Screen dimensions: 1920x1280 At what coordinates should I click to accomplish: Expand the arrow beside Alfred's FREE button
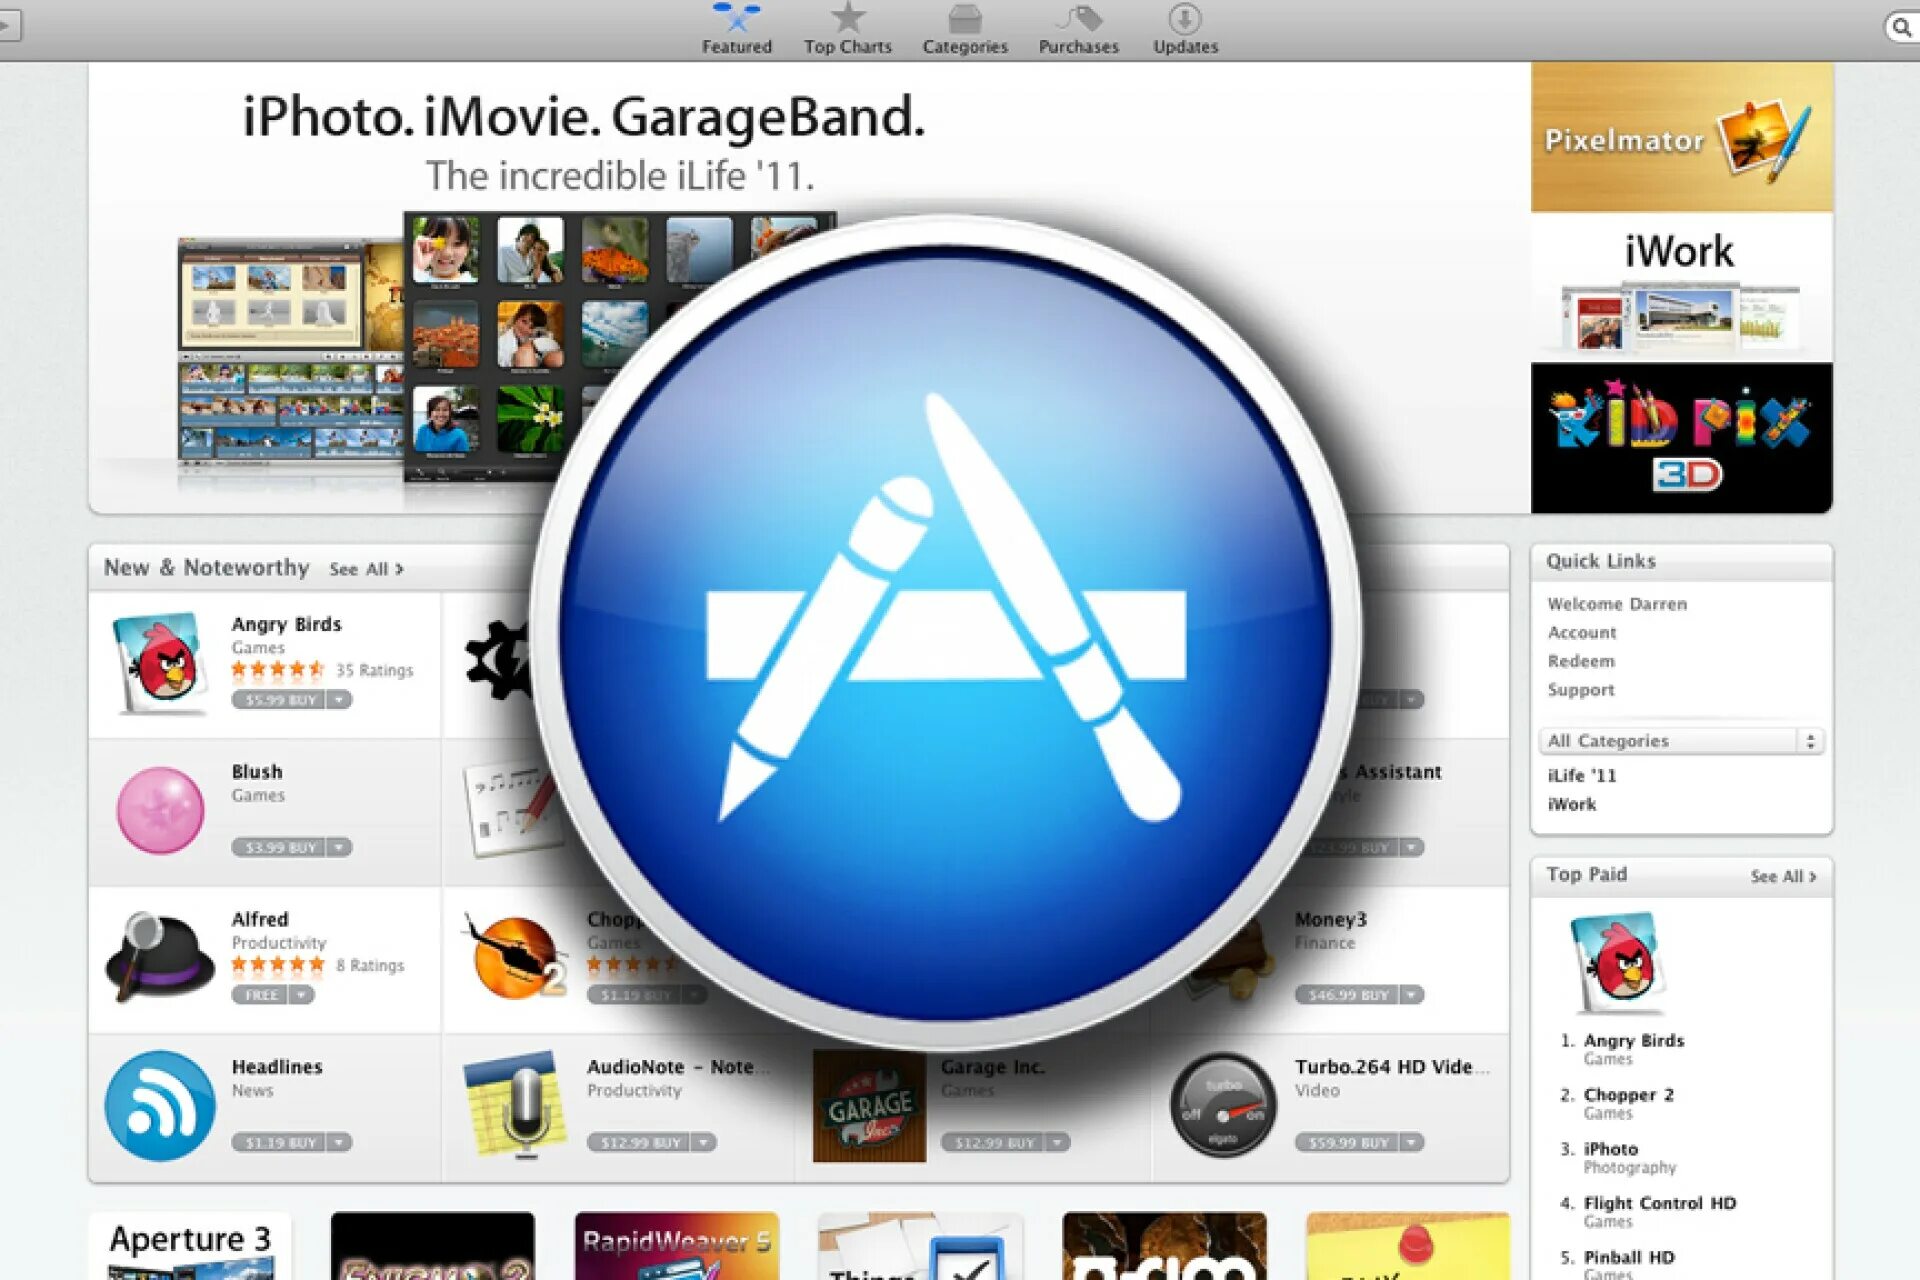(x=301, y=995)
